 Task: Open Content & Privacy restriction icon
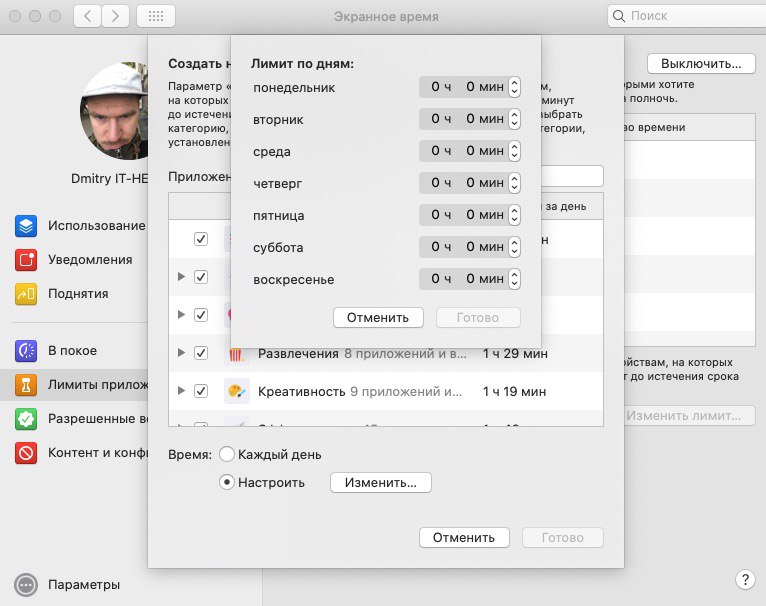26,453
